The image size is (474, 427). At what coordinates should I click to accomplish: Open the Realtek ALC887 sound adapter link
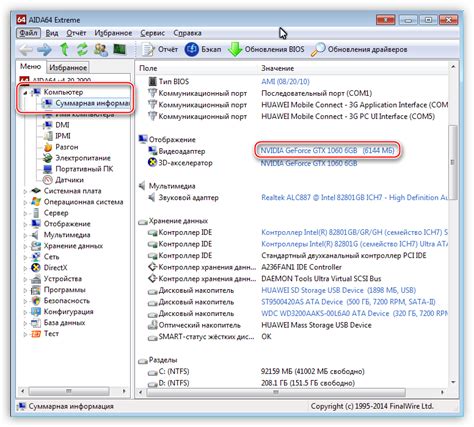[x=354, y=198]
